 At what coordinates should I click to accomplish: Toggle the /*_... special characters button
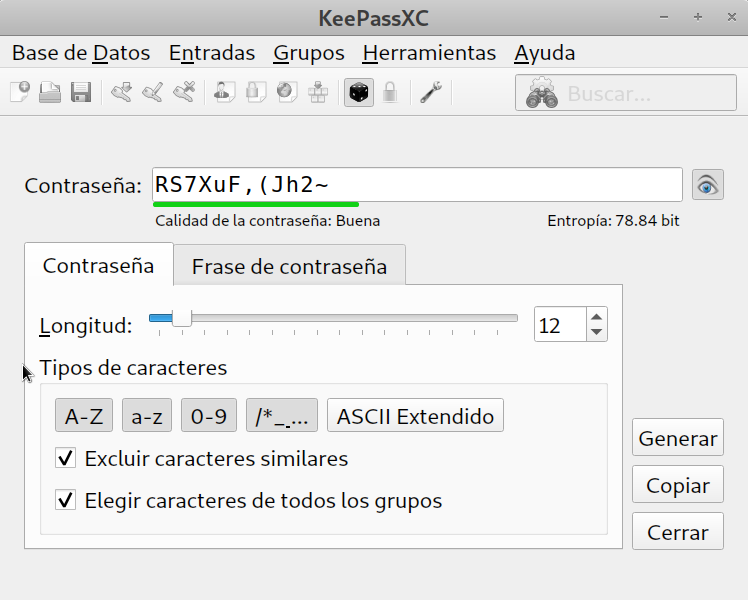(x=282, y=415)
